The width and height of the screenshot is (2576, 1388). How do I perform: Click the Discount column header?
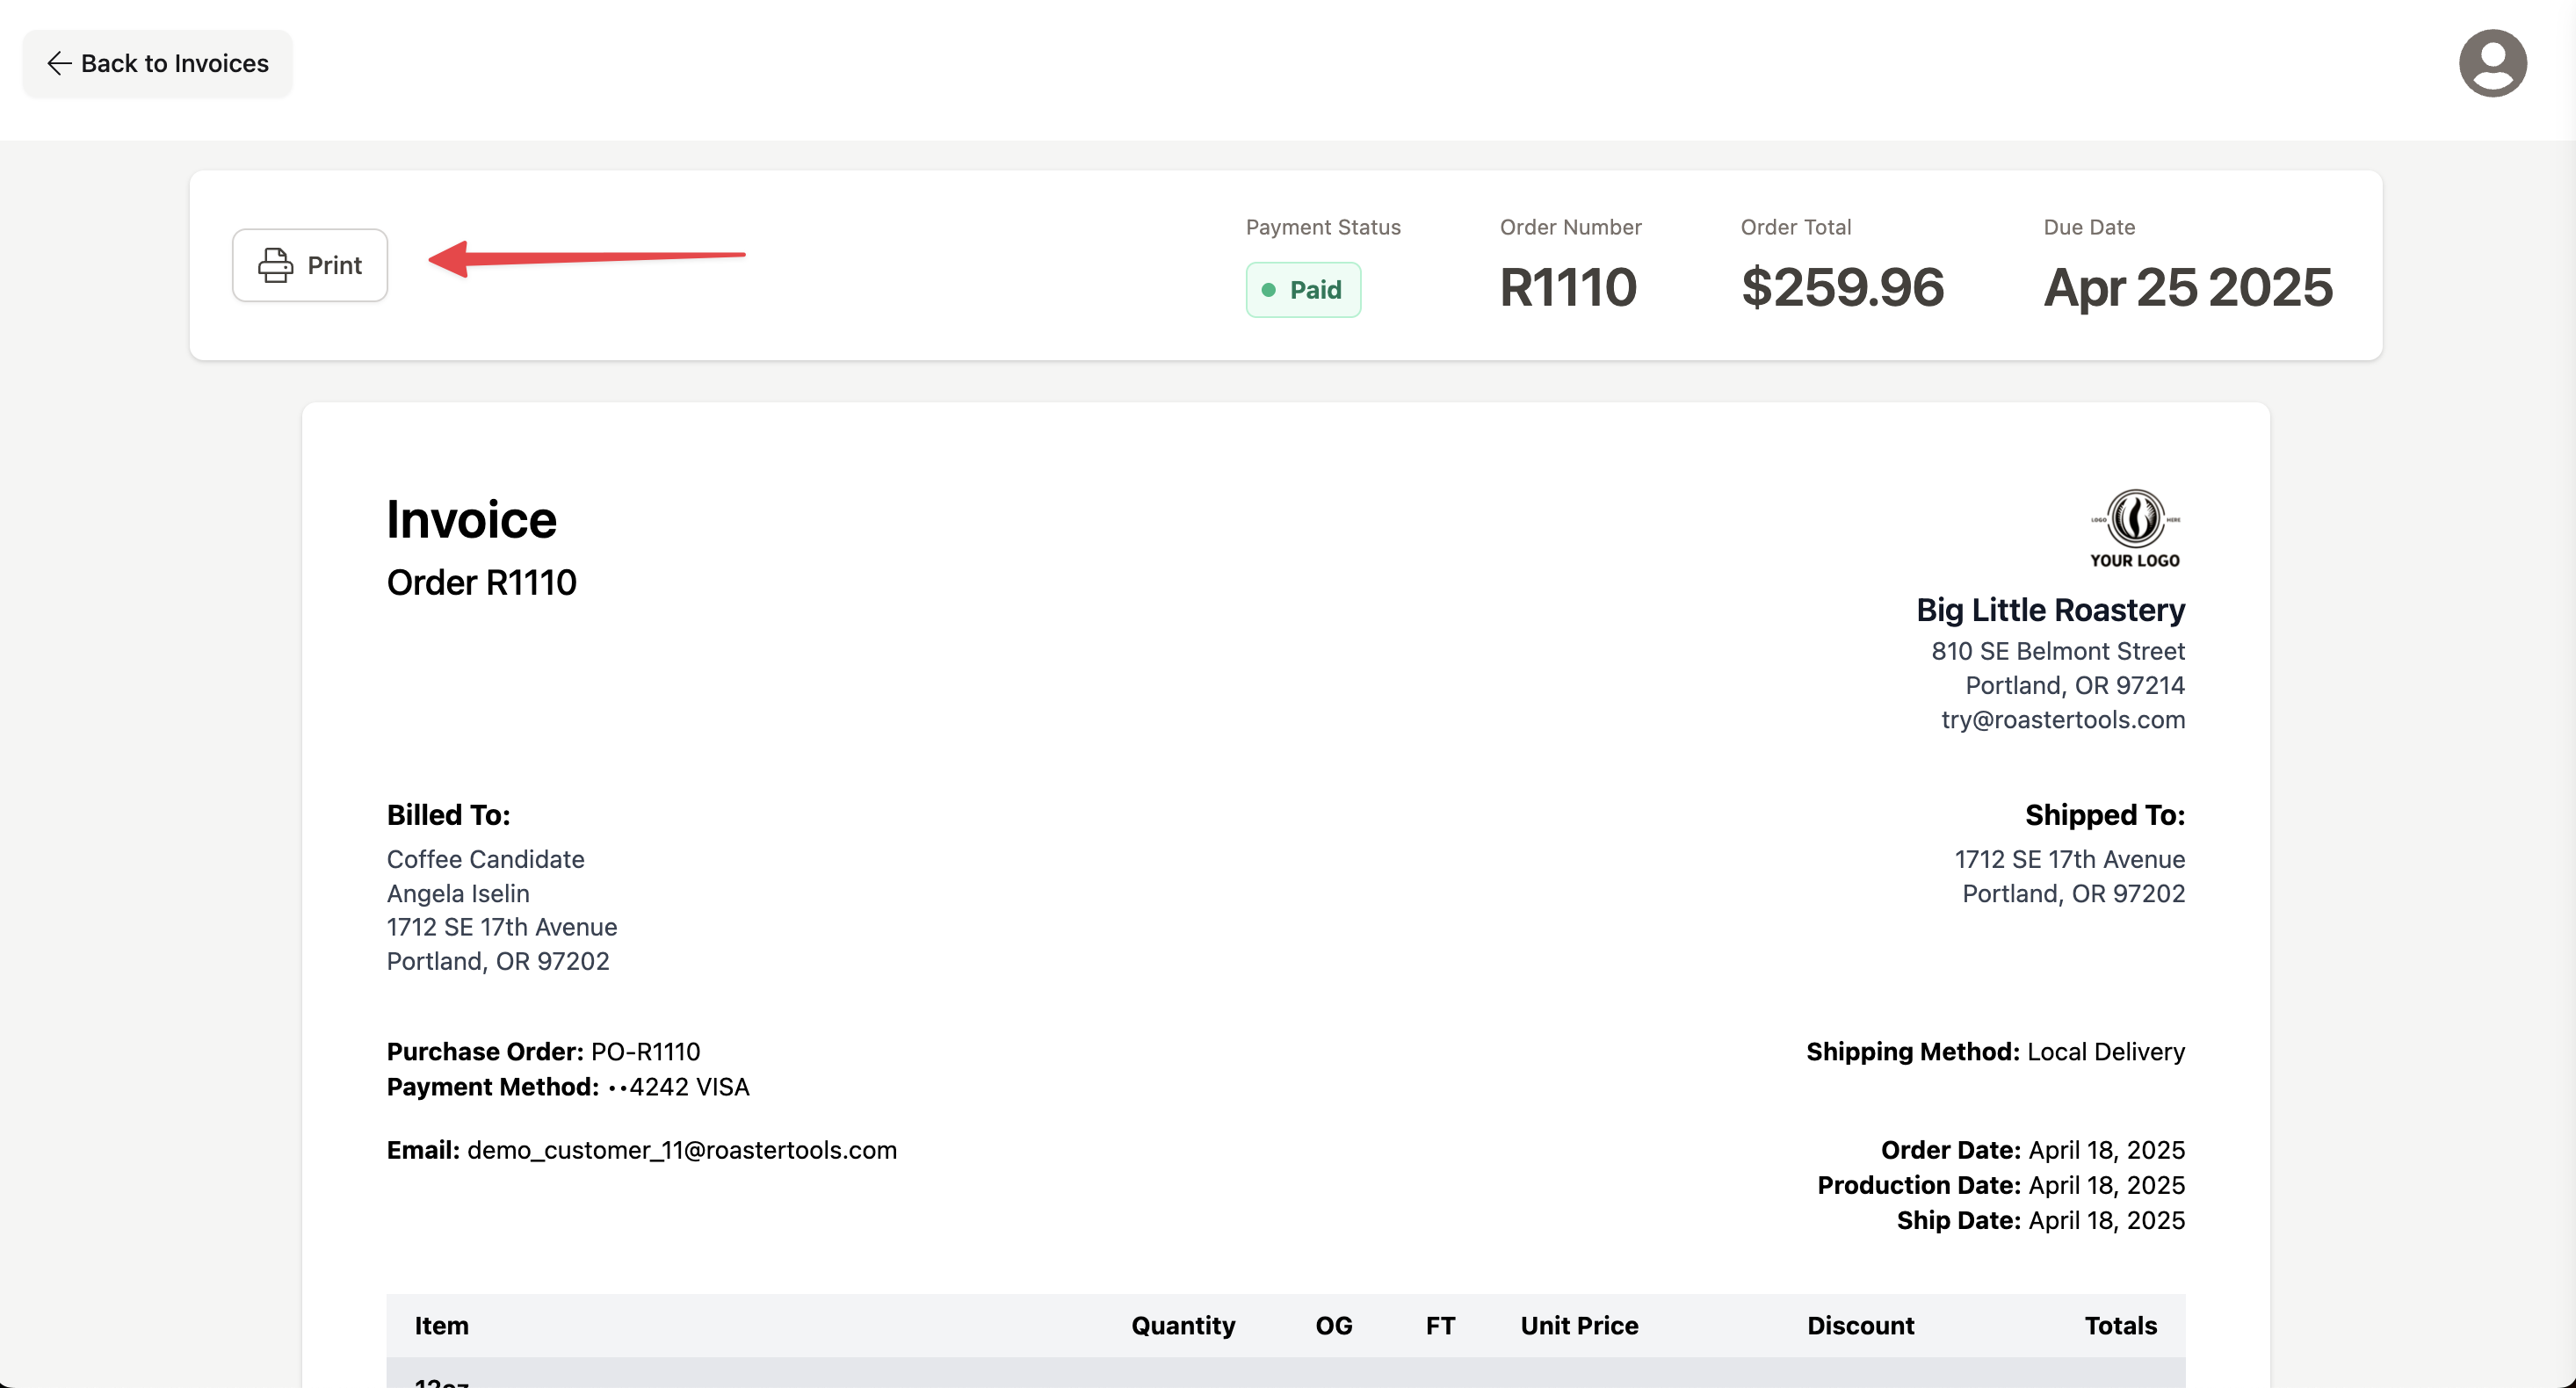1860,1326
